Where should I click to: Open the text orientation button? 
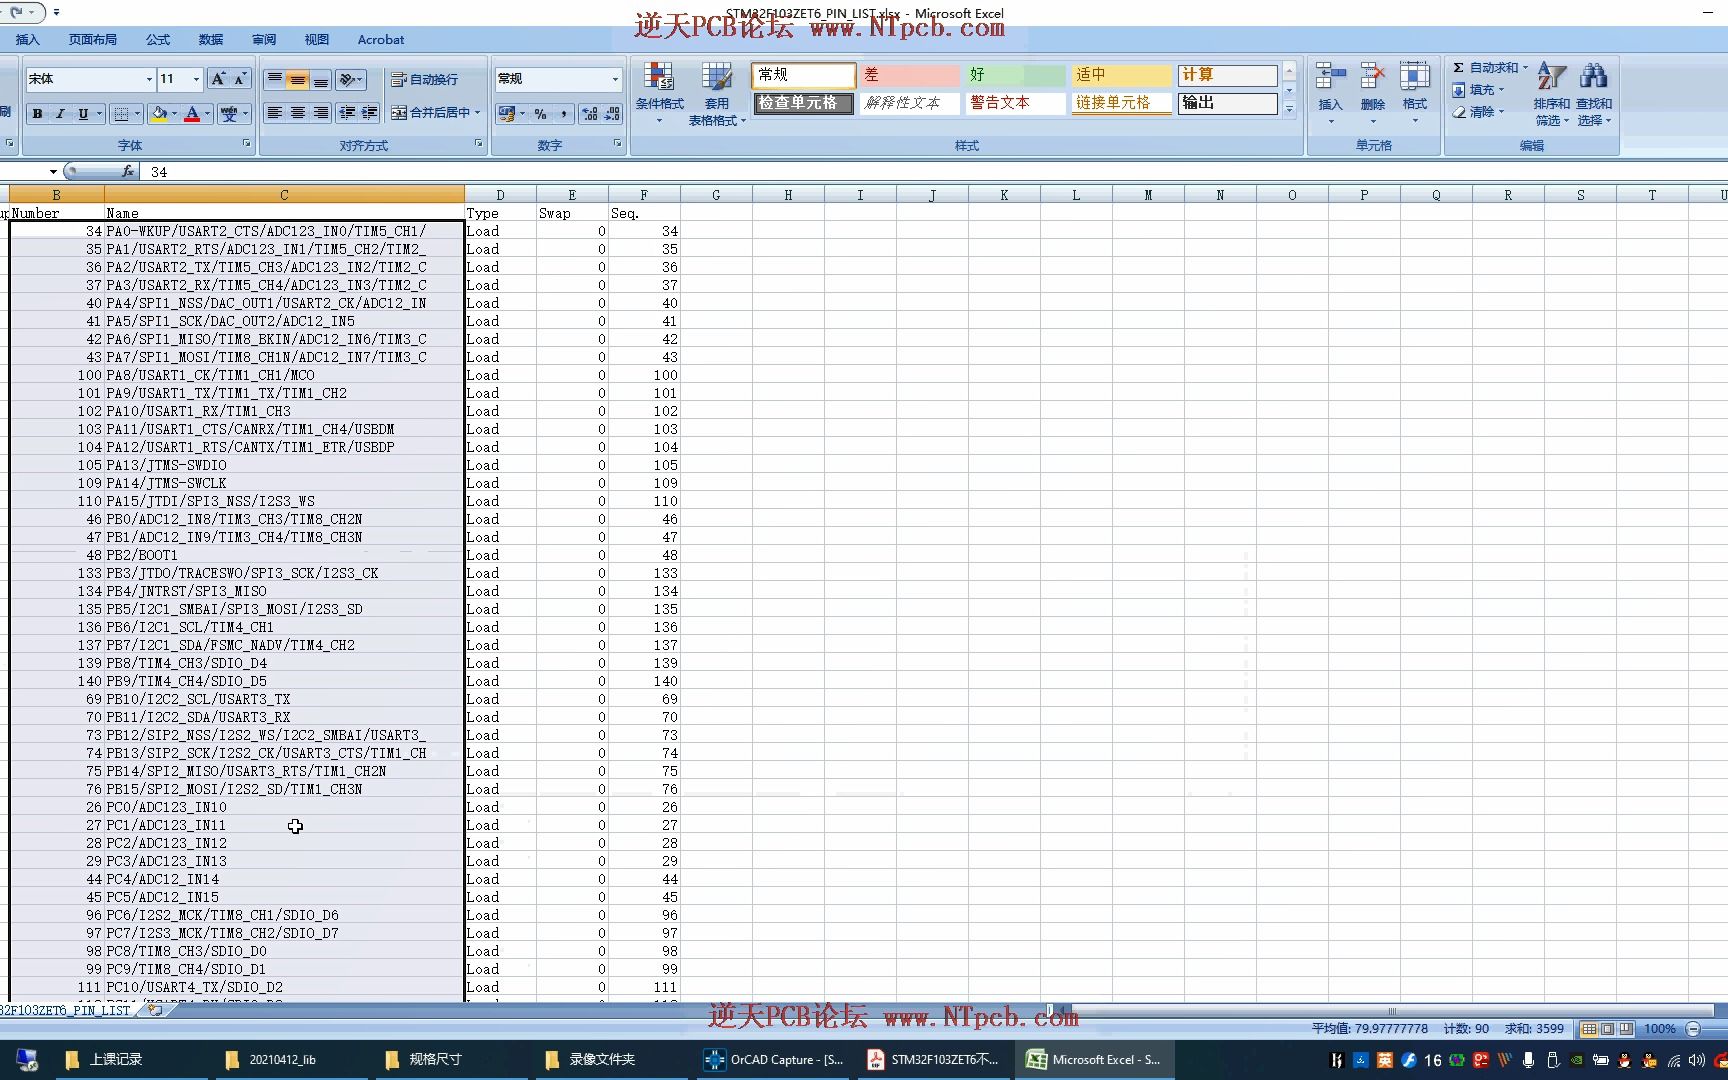pos(350,79)
